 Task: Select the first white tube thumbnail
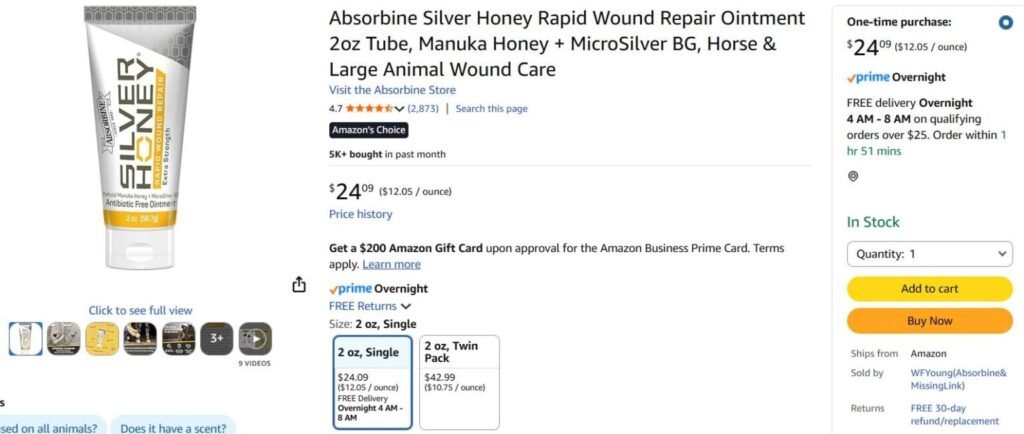[26, 339]
